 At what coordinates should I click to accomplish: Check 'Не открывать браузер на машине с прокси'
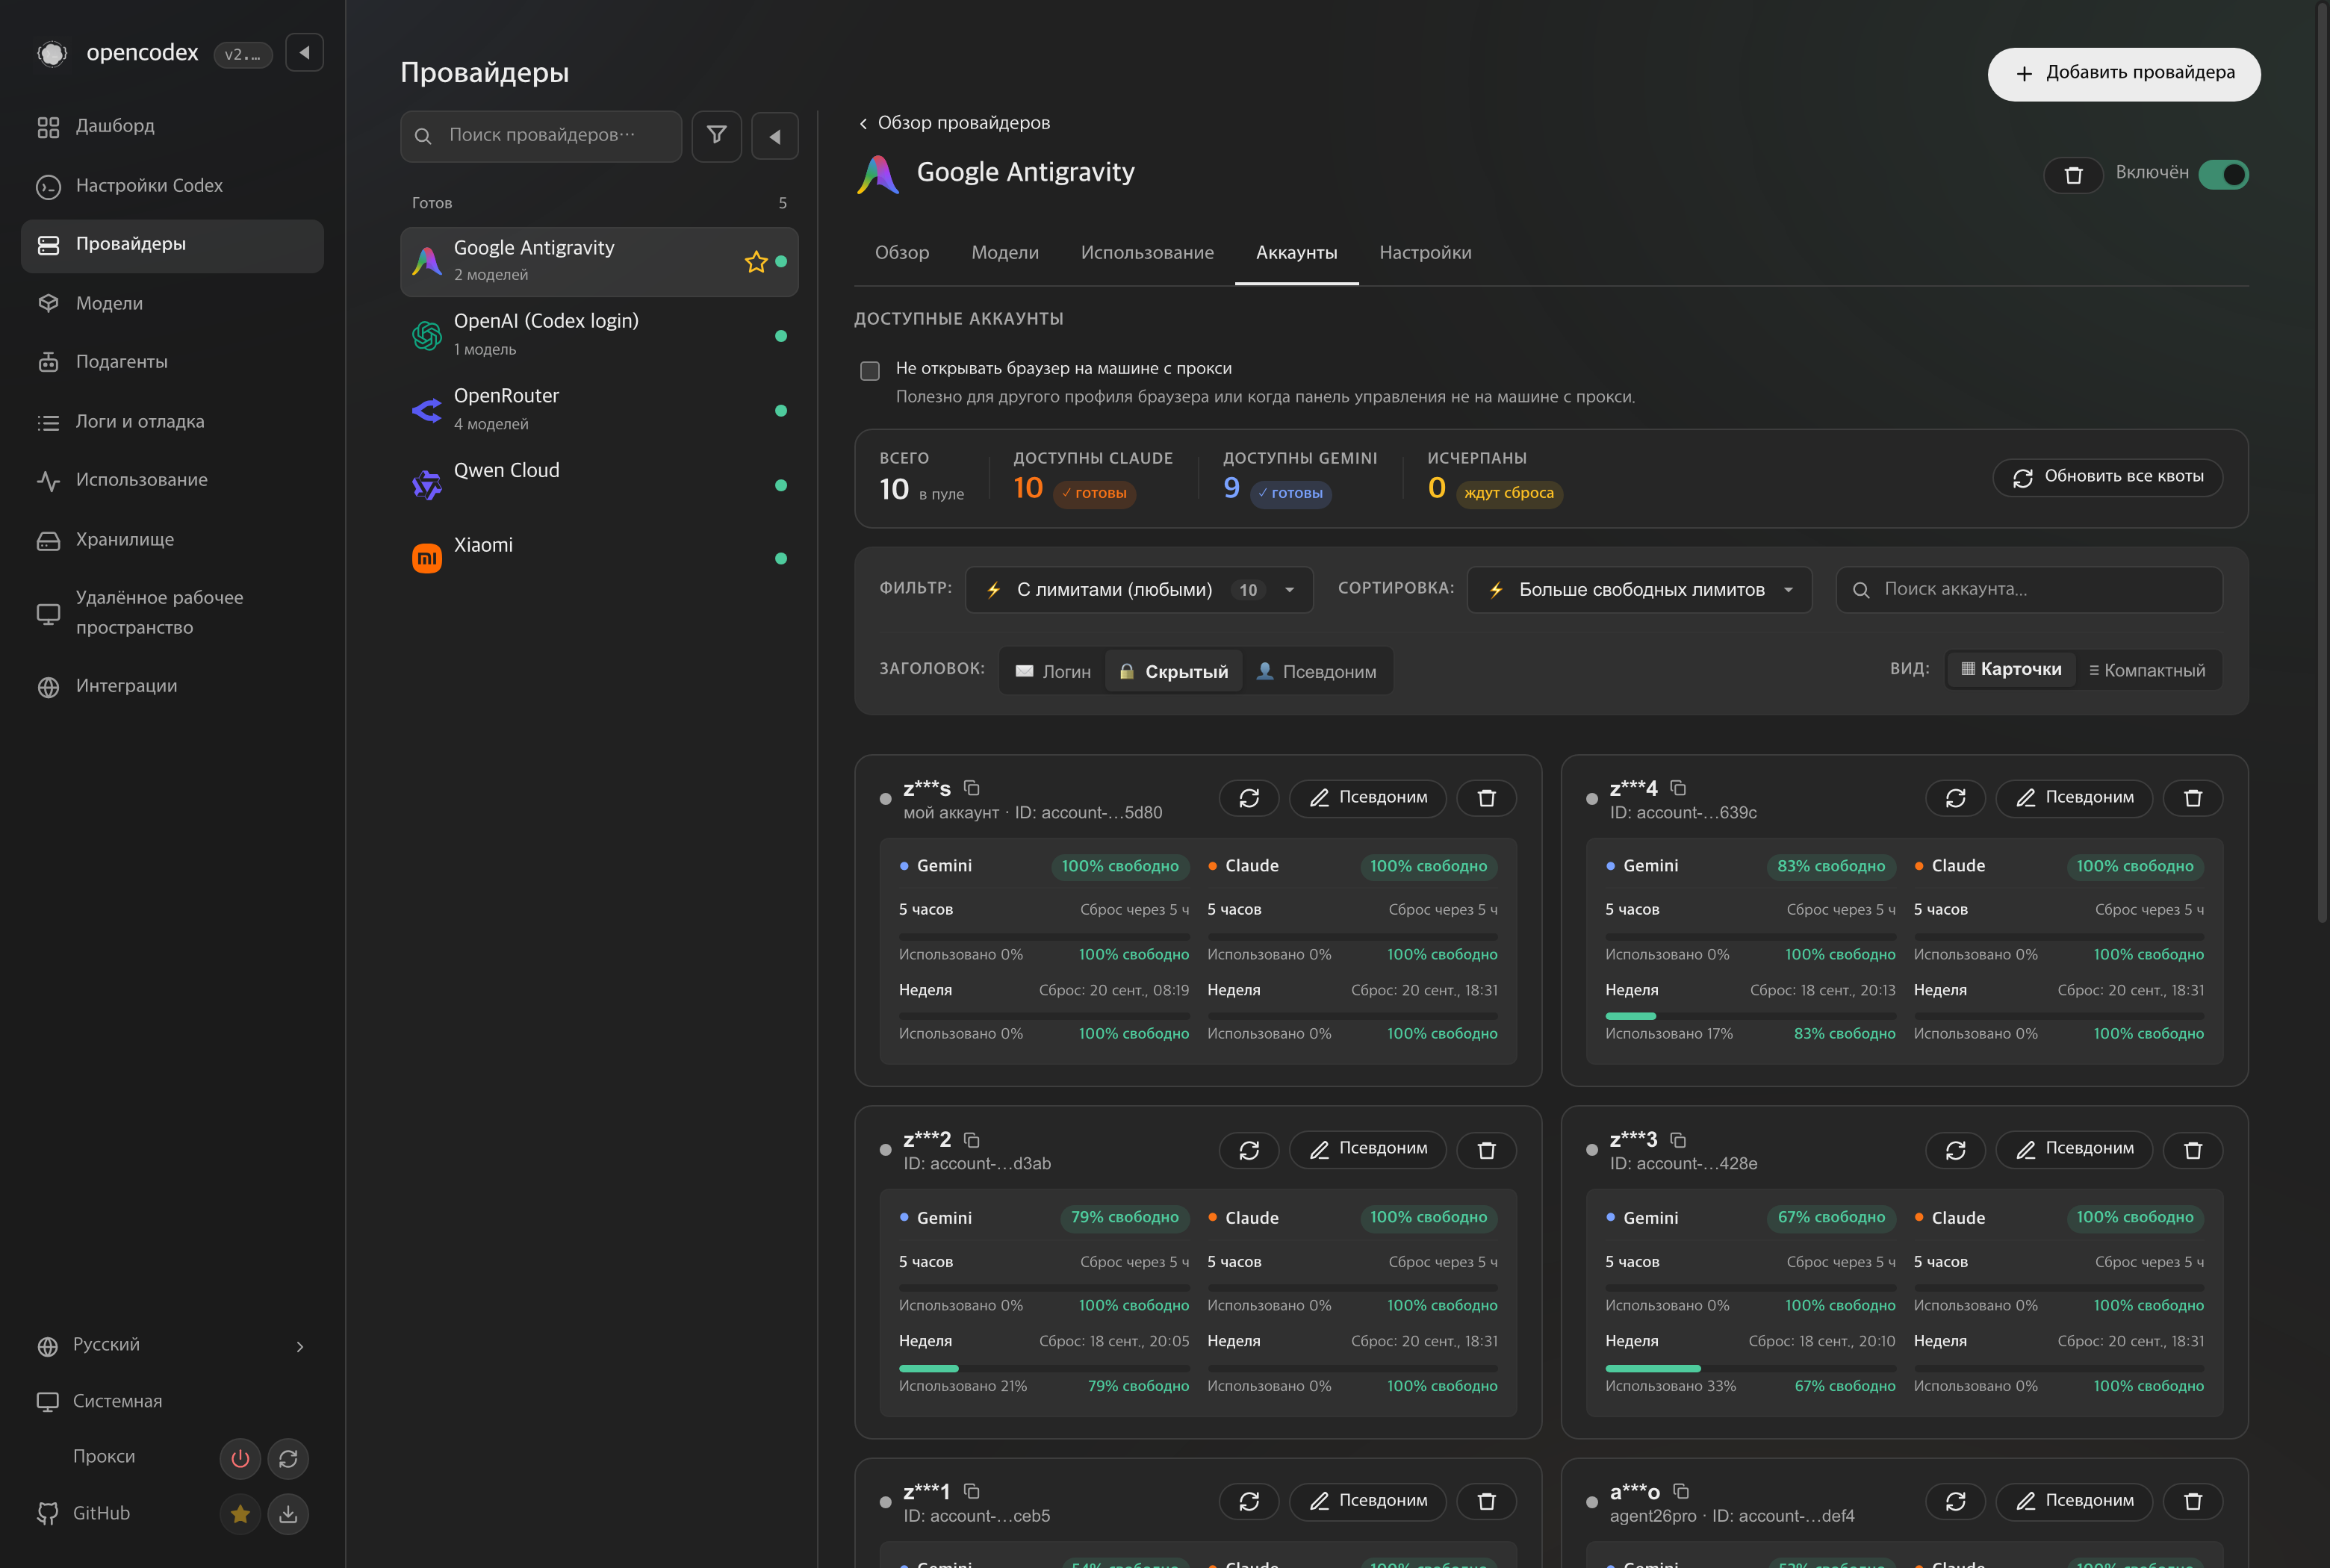tap(870, 371)
